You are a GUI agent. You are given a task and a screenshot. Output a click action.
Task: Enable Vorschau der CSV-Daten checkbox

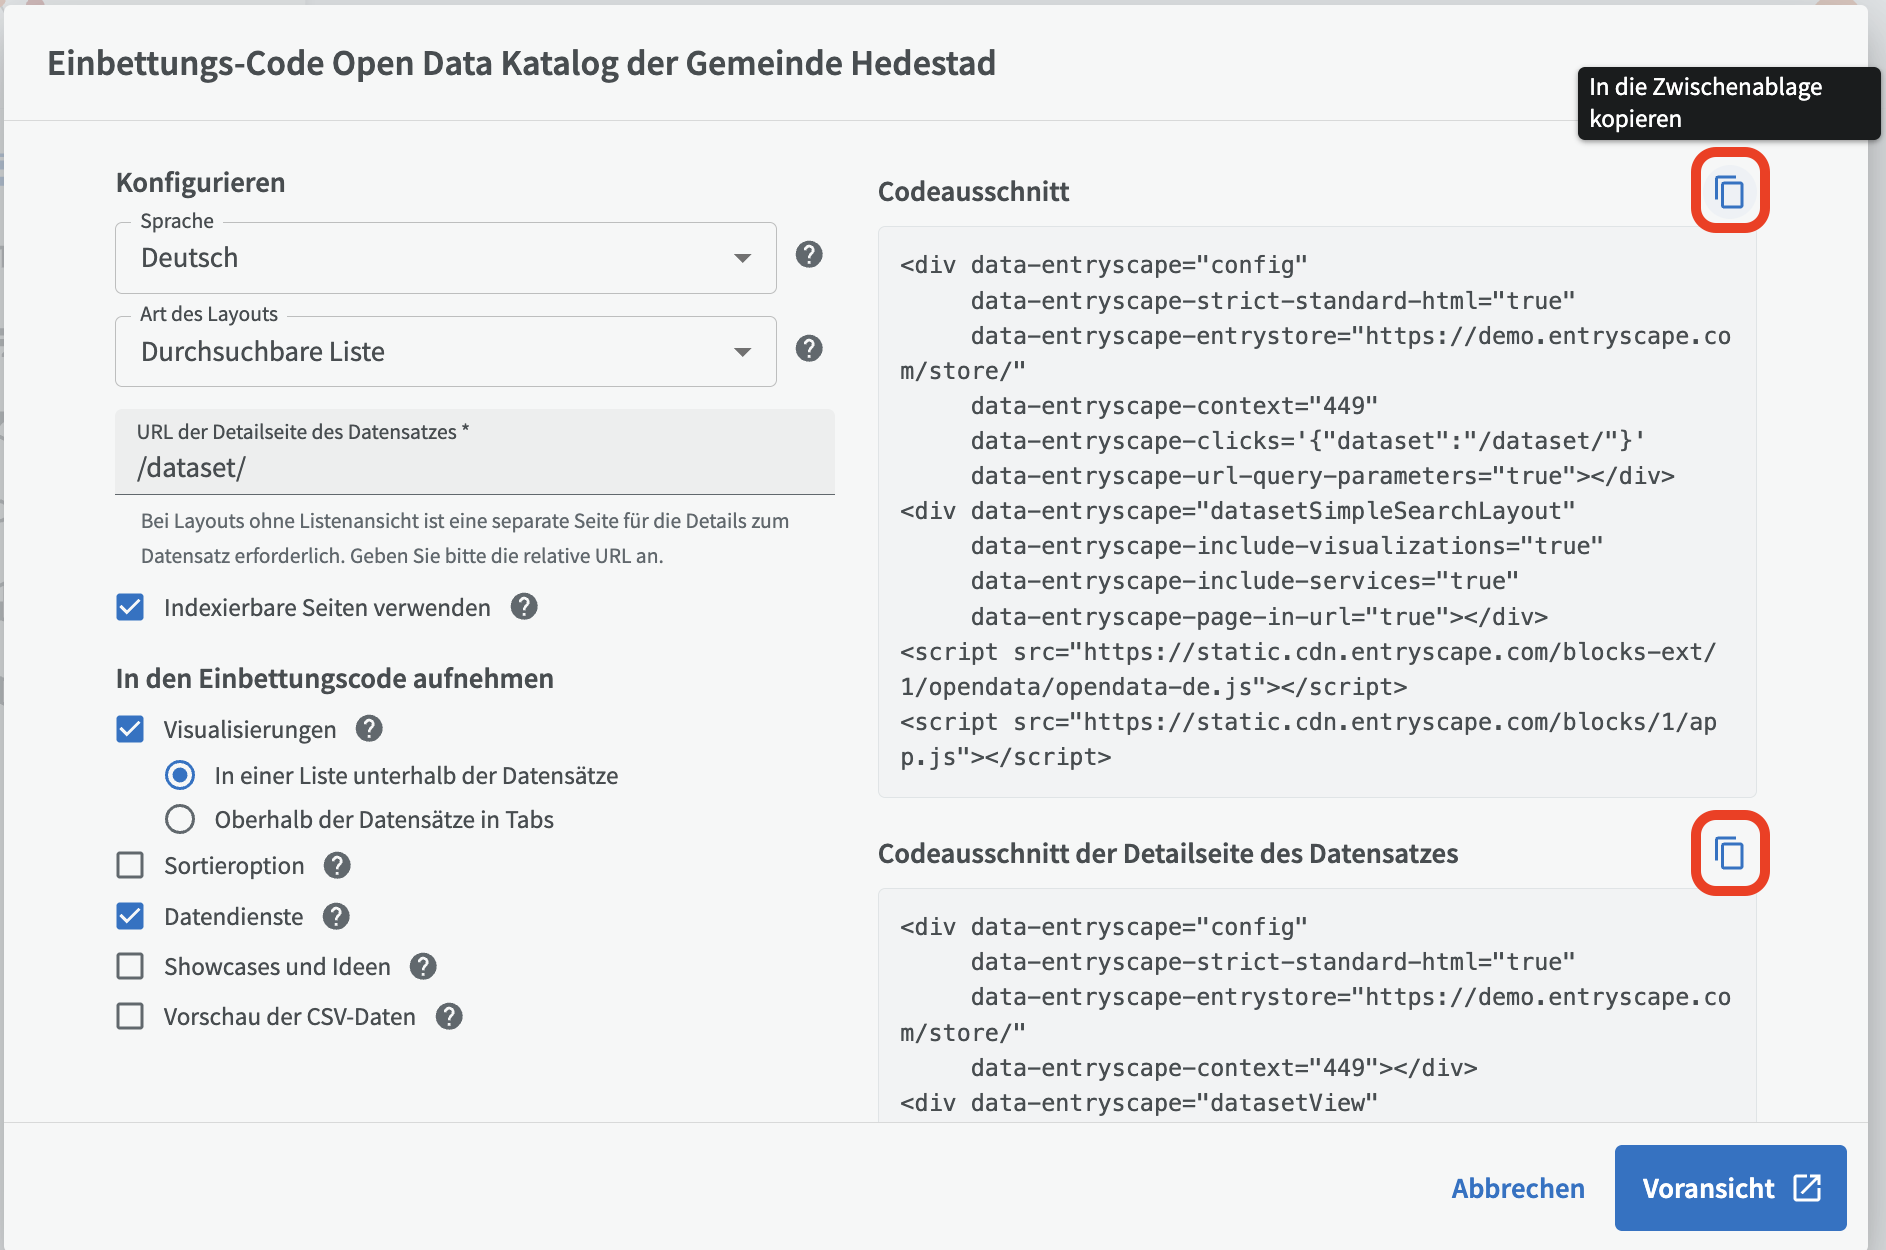coord(130,1016)
